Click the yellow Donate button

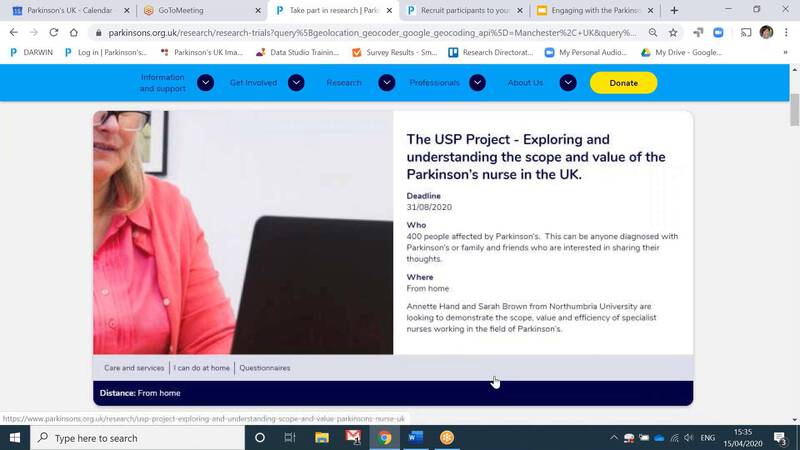623,83
